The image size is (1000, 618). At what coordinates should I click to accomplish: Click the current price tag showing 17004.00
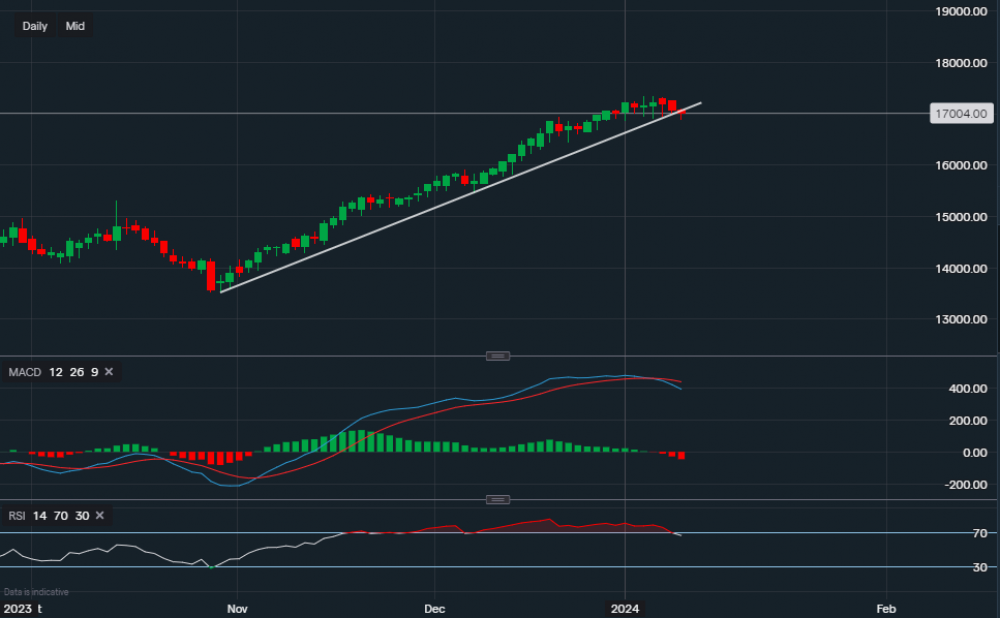point(960,113)
